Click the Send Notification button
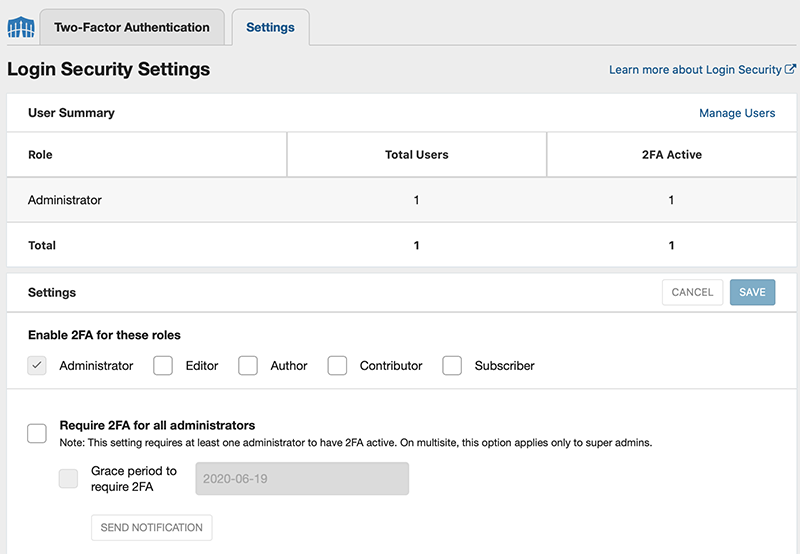Screen dimensions: 800x554 [x=152, y=527]
